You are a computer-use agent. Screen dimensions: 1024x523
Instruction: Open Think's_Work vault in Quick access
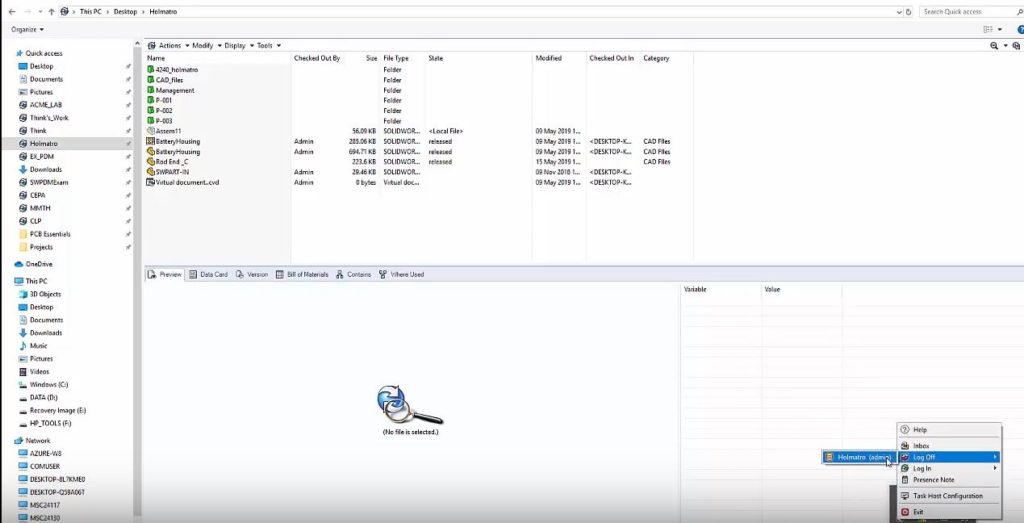coord(44,118)
